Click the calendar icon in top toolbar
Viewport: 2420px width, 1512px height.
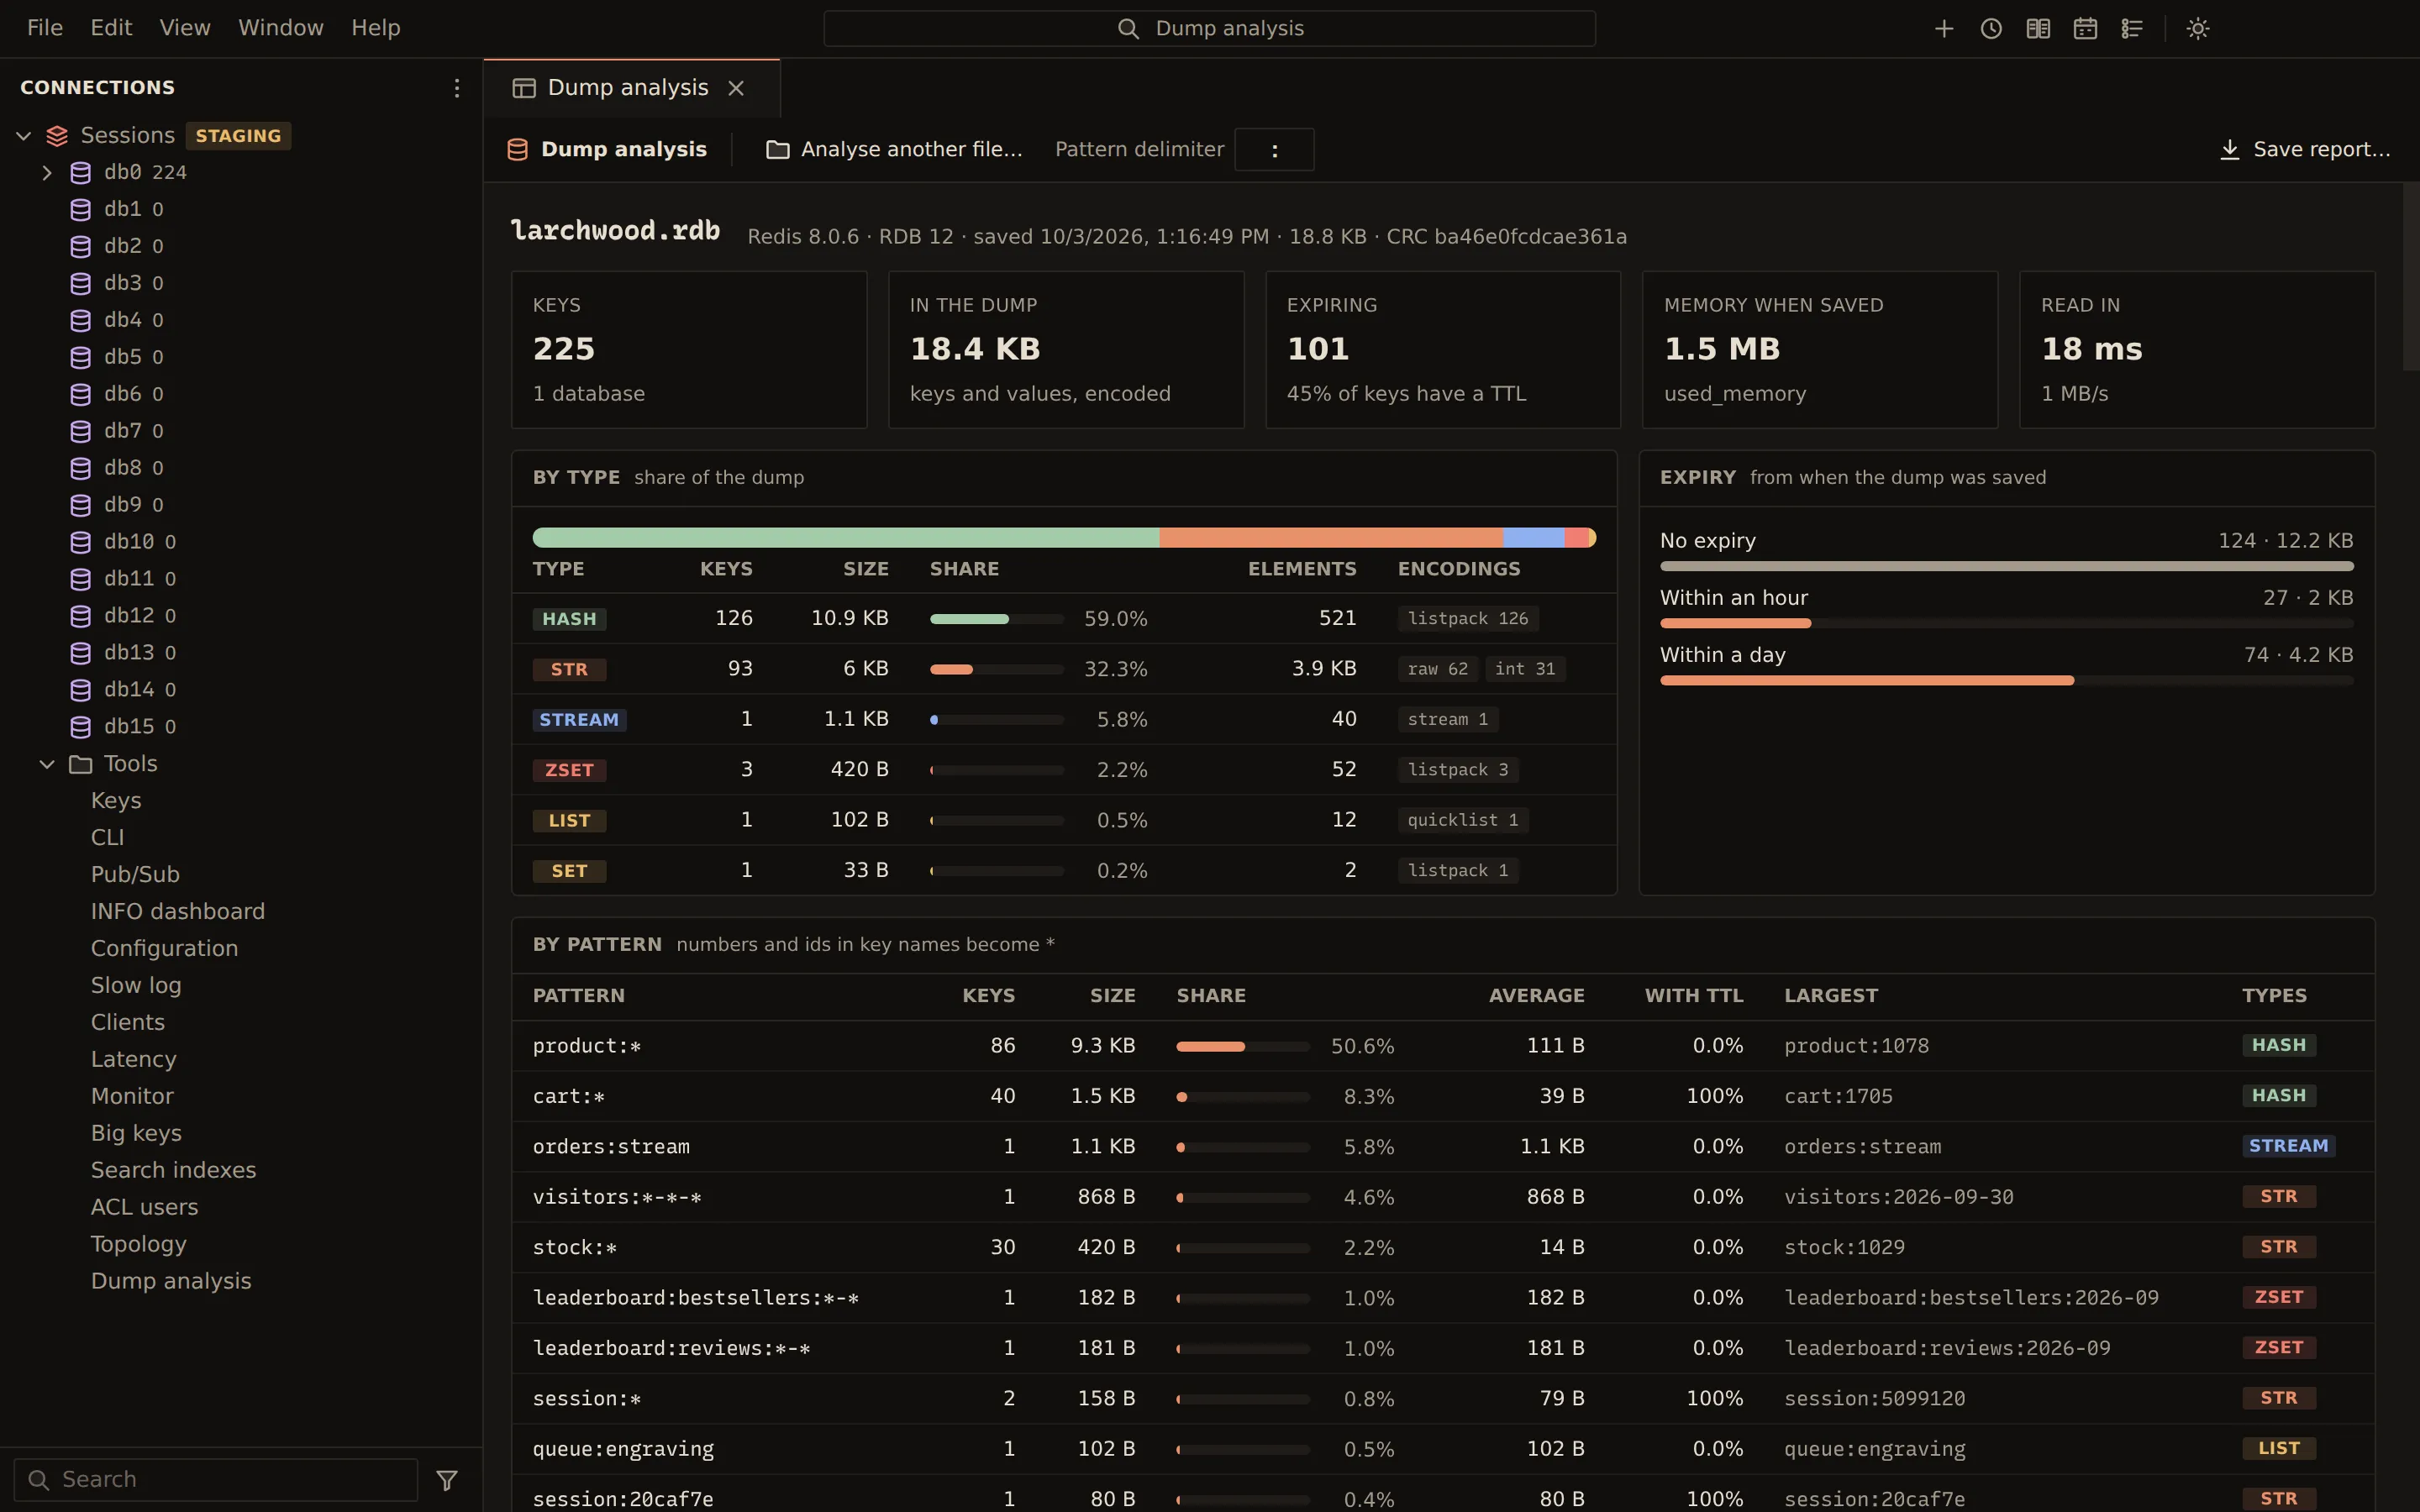tap(2085, 28)
